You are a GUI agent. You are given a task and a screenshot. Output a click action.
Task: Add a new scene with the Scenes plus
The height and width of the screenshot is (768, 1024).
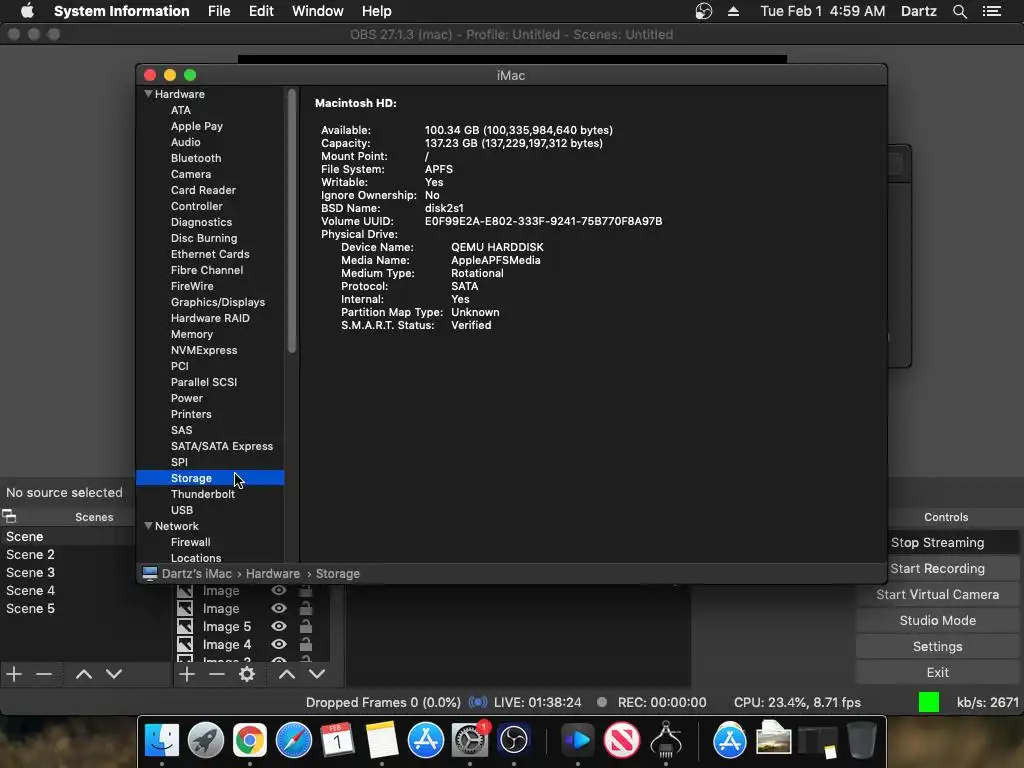click(x=14, y=674)
